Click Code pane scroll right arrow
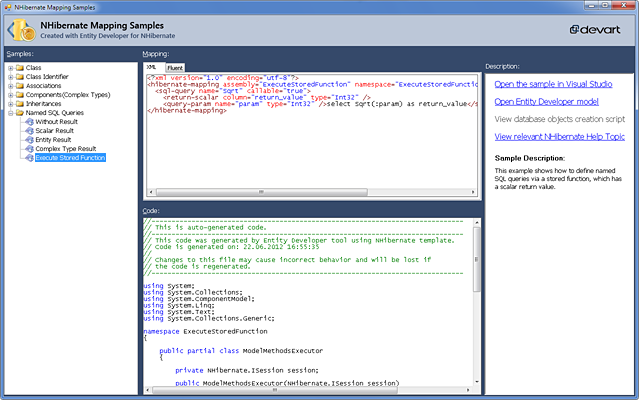The height and width of the screenshot is (400, 639). click(468, 390)
